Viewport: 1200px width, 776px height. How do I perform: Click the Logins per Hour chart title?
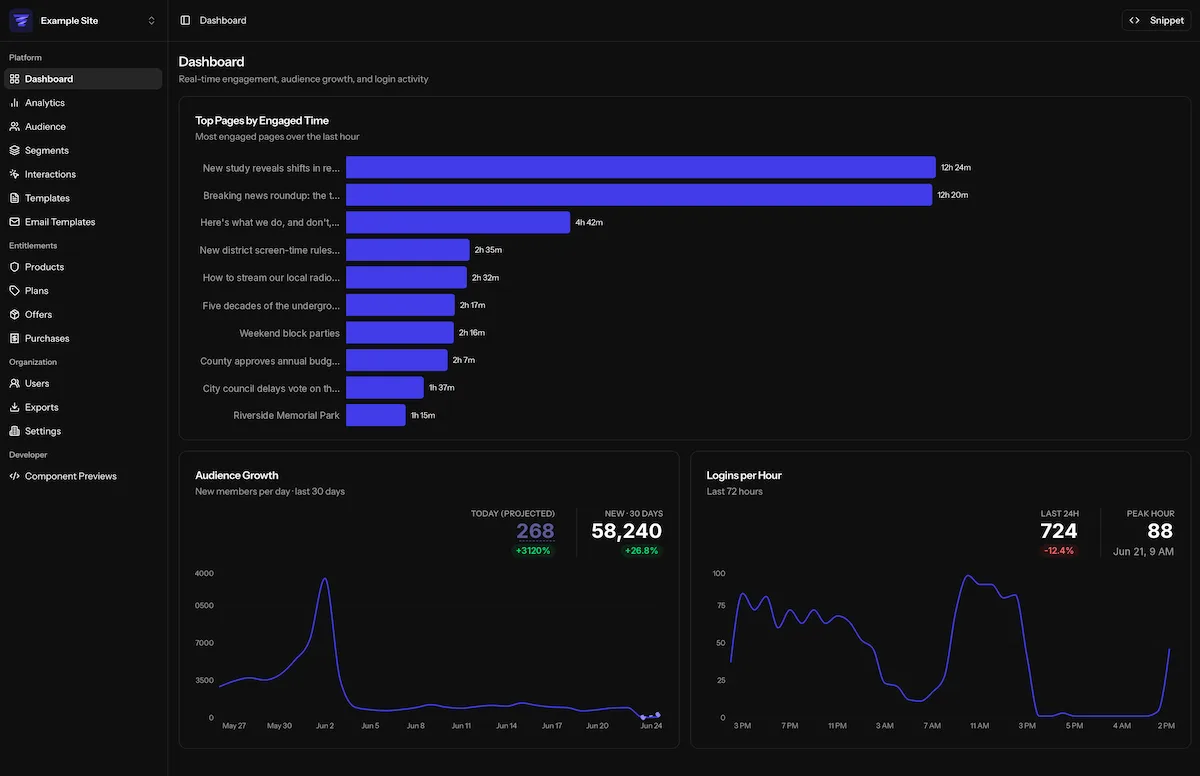pyautogui.click(x=744, y=475)
